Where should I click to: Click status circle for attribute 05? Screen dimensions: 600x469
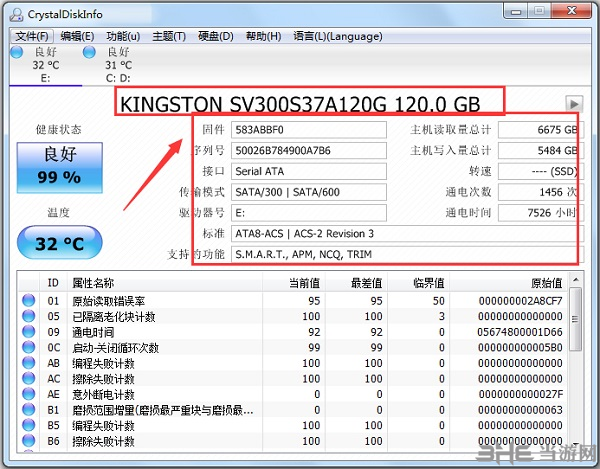(x=28, y=316)
